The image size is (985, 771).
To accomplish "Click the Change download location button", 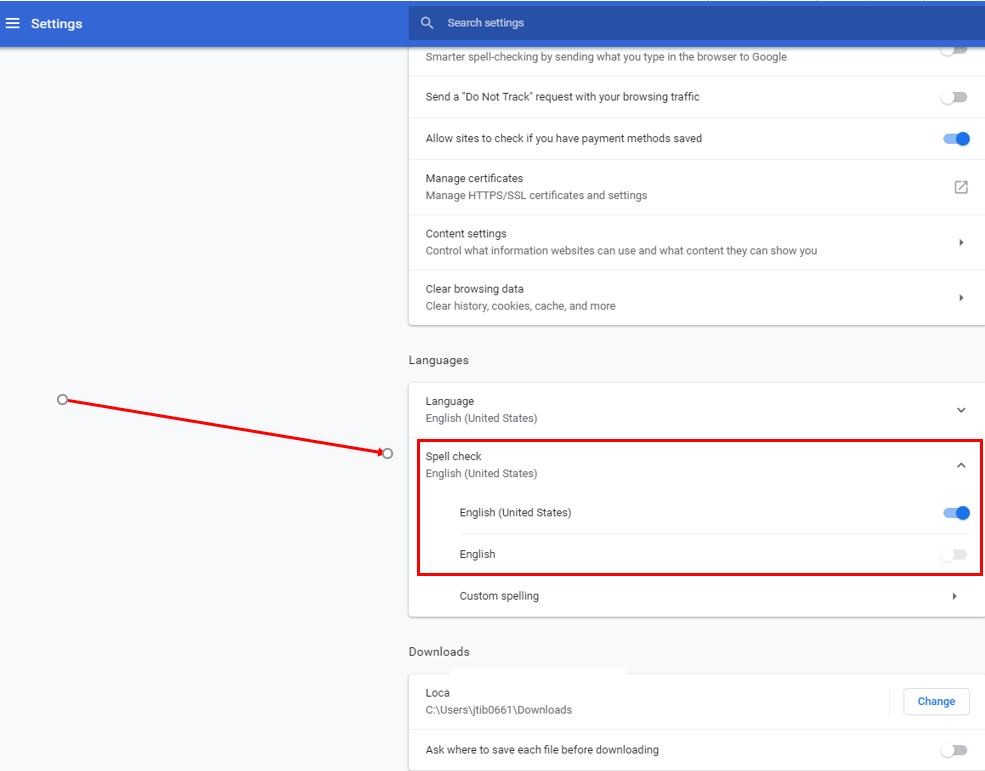I will coord(936,701).
